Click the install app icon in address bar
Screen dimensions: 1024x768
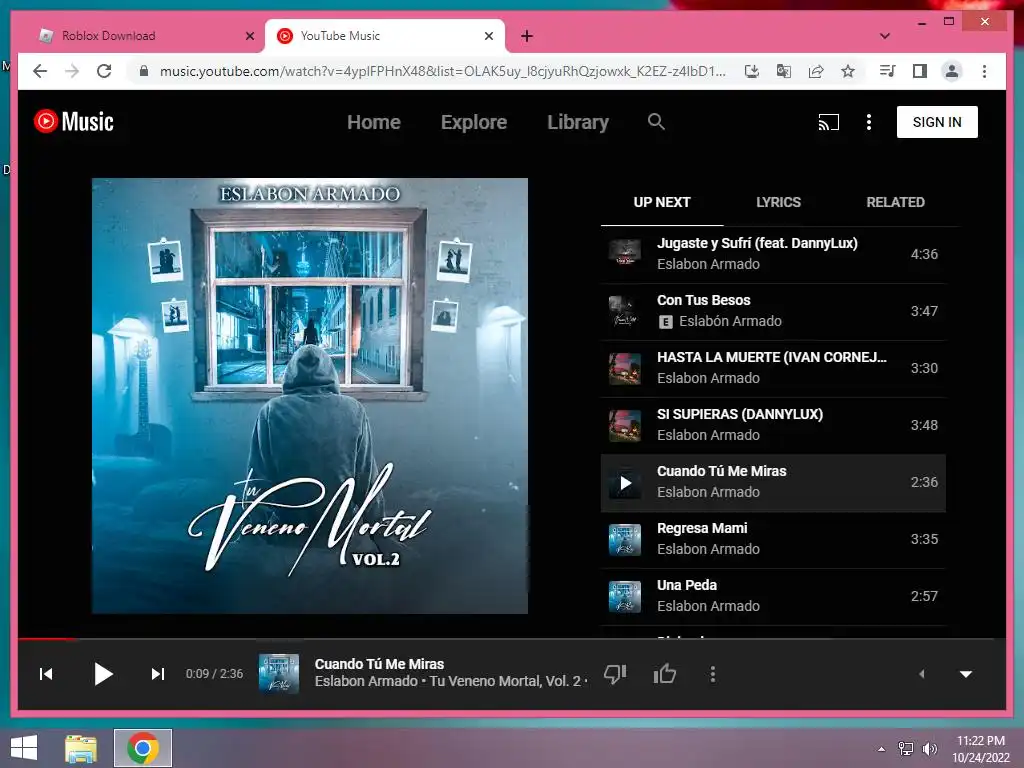click(752, 71)
